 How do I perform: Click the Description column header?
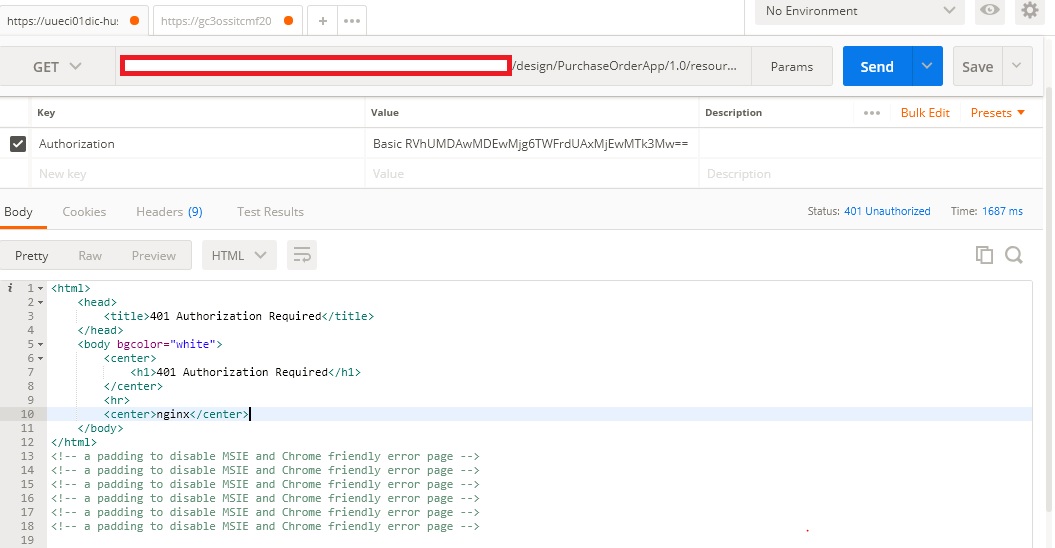tap(733, 112)
